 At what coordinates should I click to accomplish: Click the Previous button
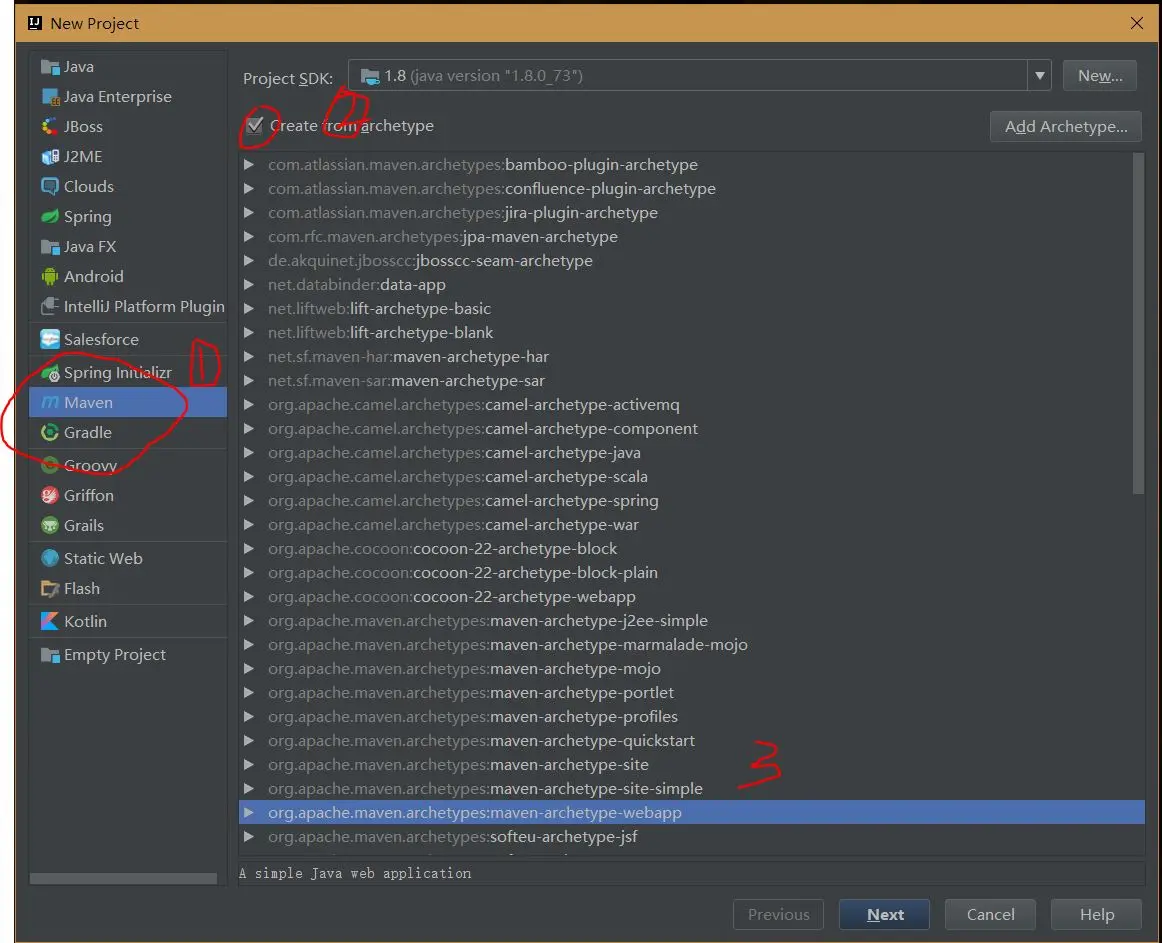coord(778,914)
